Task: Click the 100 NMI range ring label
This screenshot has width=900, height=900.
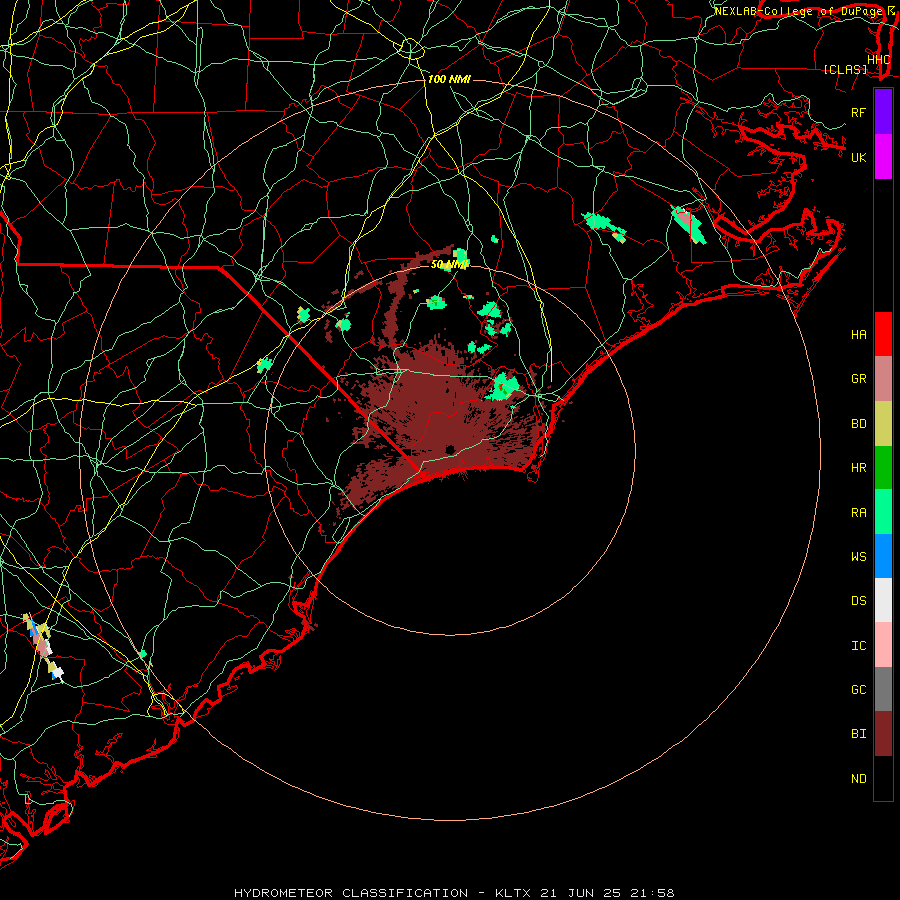Action: pos(449,79)
